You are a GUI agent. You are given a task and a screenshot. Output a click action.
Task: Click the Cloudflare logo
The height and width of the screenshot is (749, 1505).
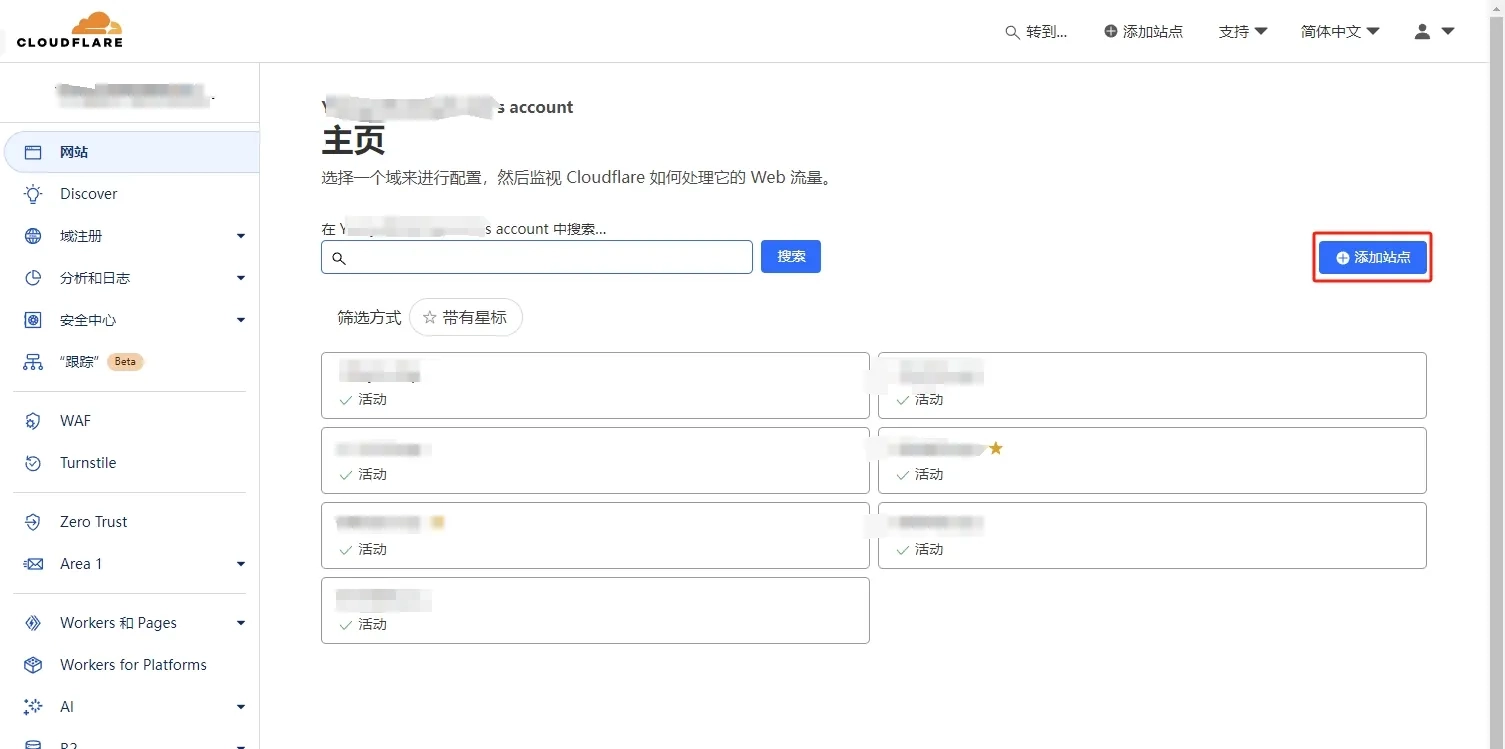click(x=70, y=30)
